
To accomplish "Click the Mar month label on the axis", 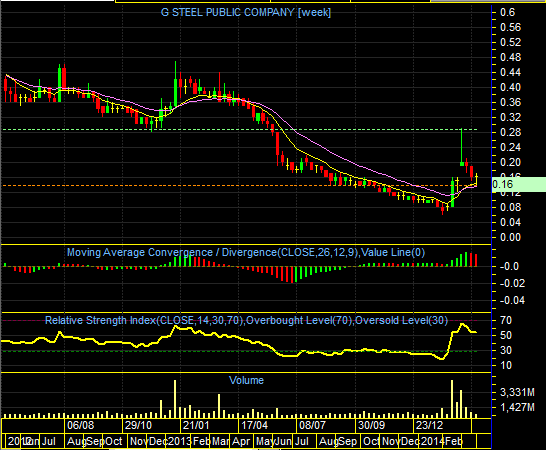I will pyautogui.click(x=220, y=441).
